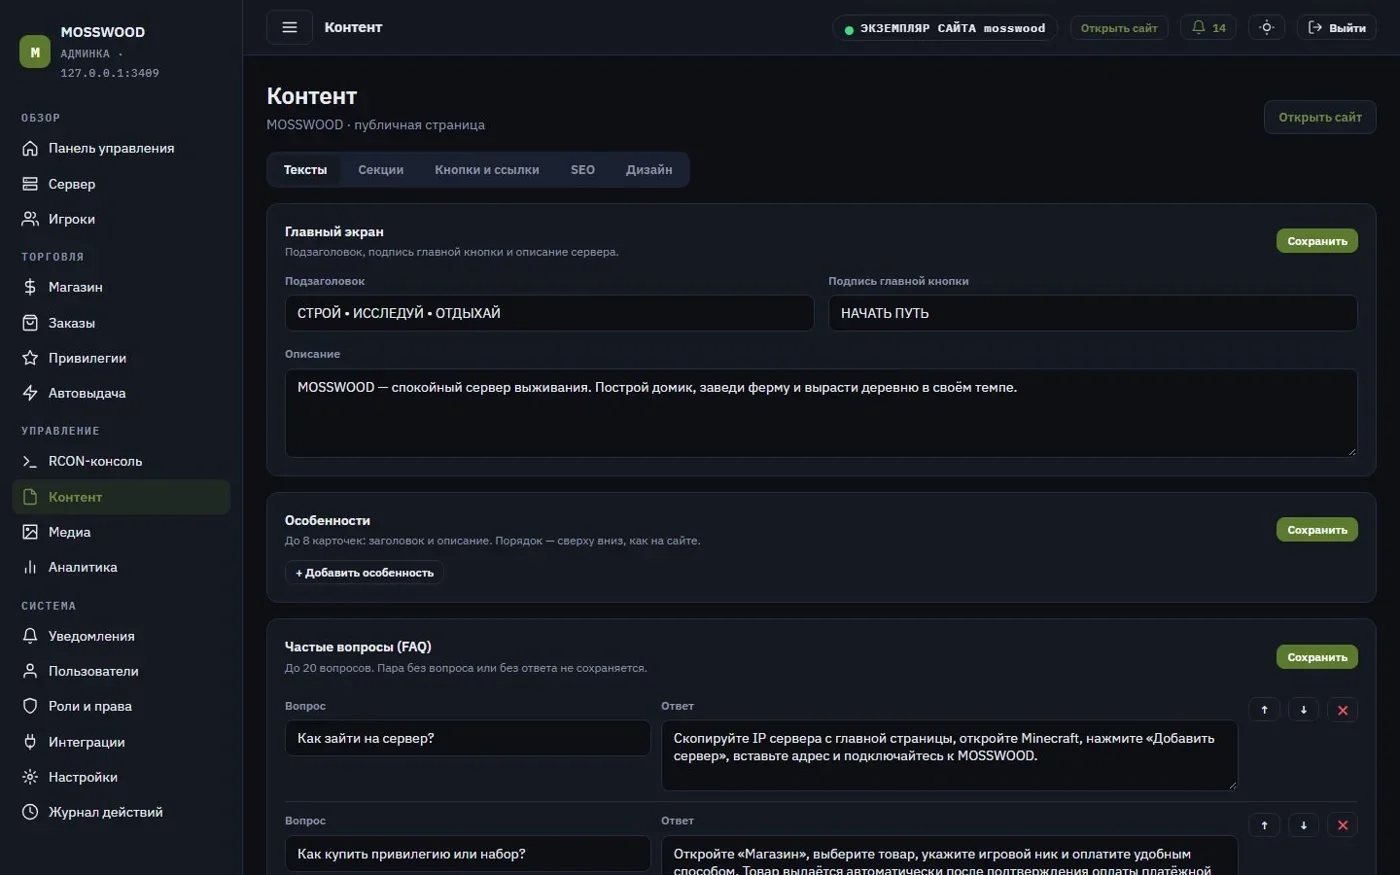Switch to the Секции tab
1400x875 pixels.
[381, 170]
